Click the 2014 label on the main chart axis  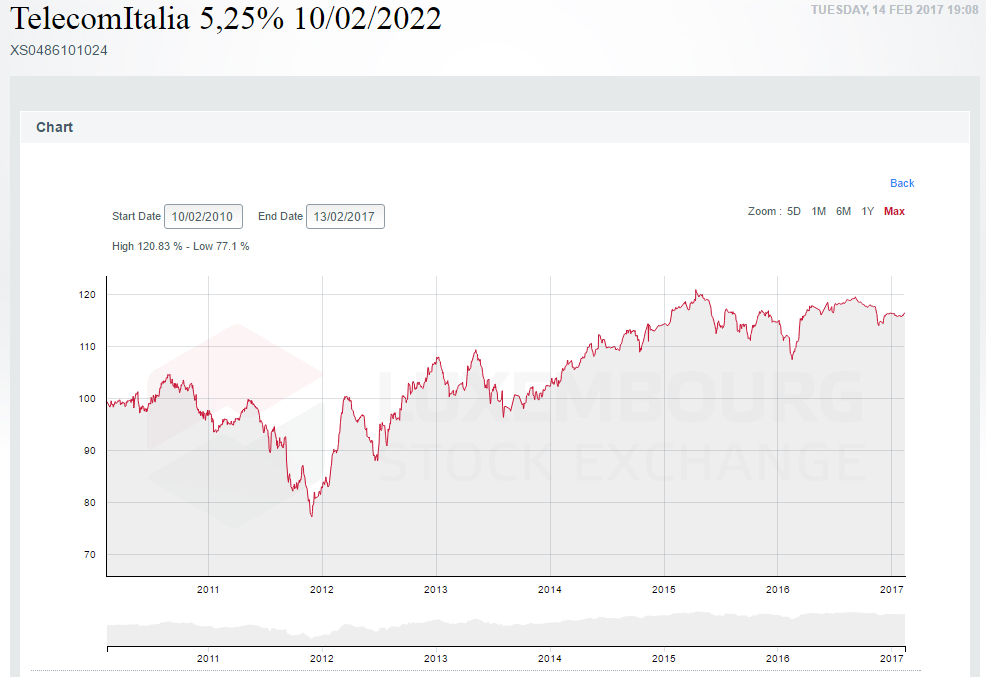coord(550,590)
